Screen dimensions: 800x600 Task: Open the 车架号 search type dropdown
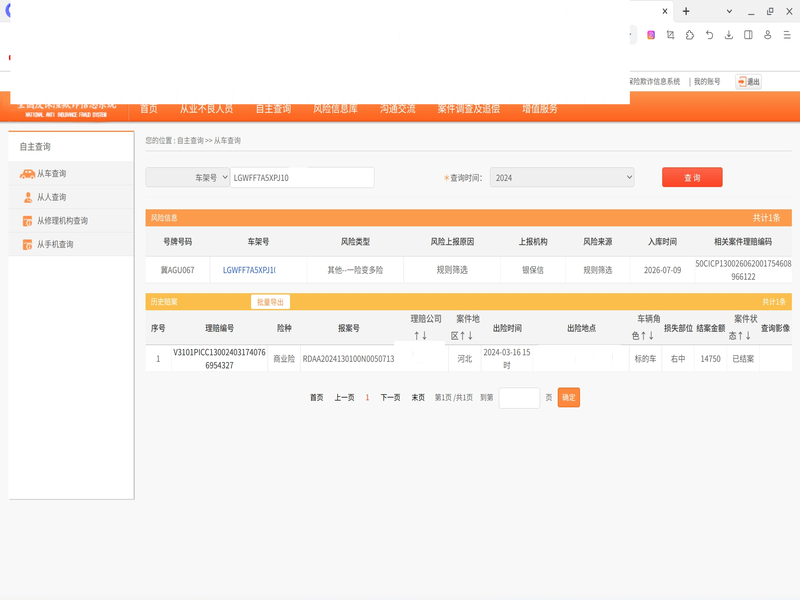click(187, 178)
